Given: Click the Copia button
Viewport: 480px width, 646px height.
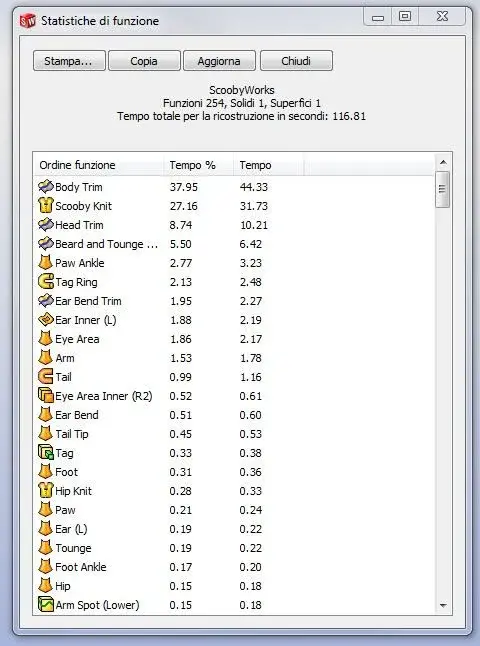Looking at the screenshot, I should [x=144, y=61].
